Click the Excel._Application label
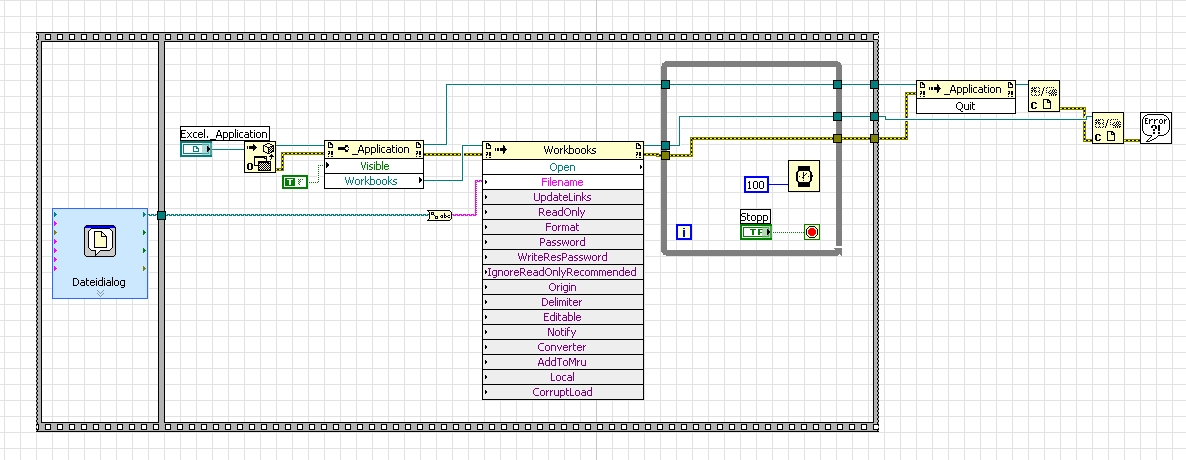Image resolution: width=1186 pixels, height=460 pixels. pyautogui.click(x=224, y=134)
